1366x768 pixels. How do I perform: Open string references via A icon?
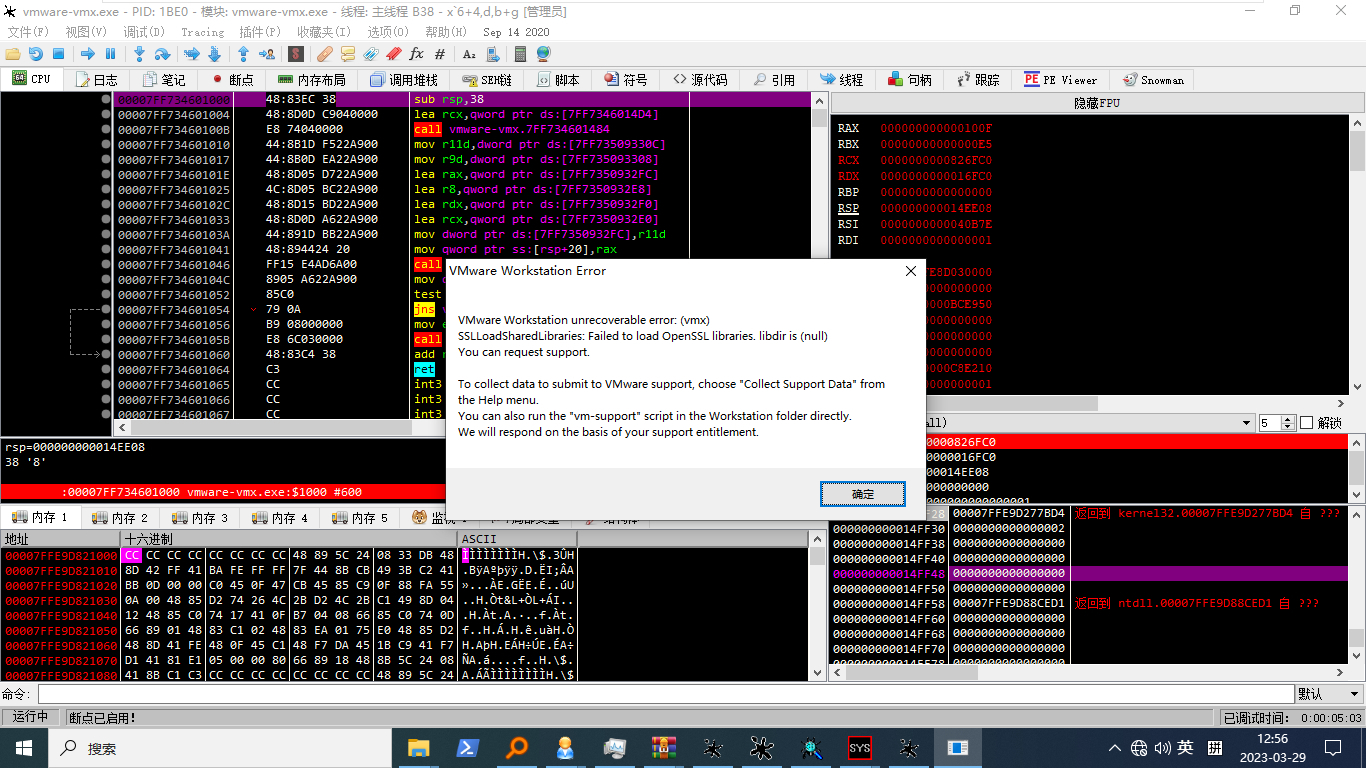pyautogui.click(x=467, y=54)
